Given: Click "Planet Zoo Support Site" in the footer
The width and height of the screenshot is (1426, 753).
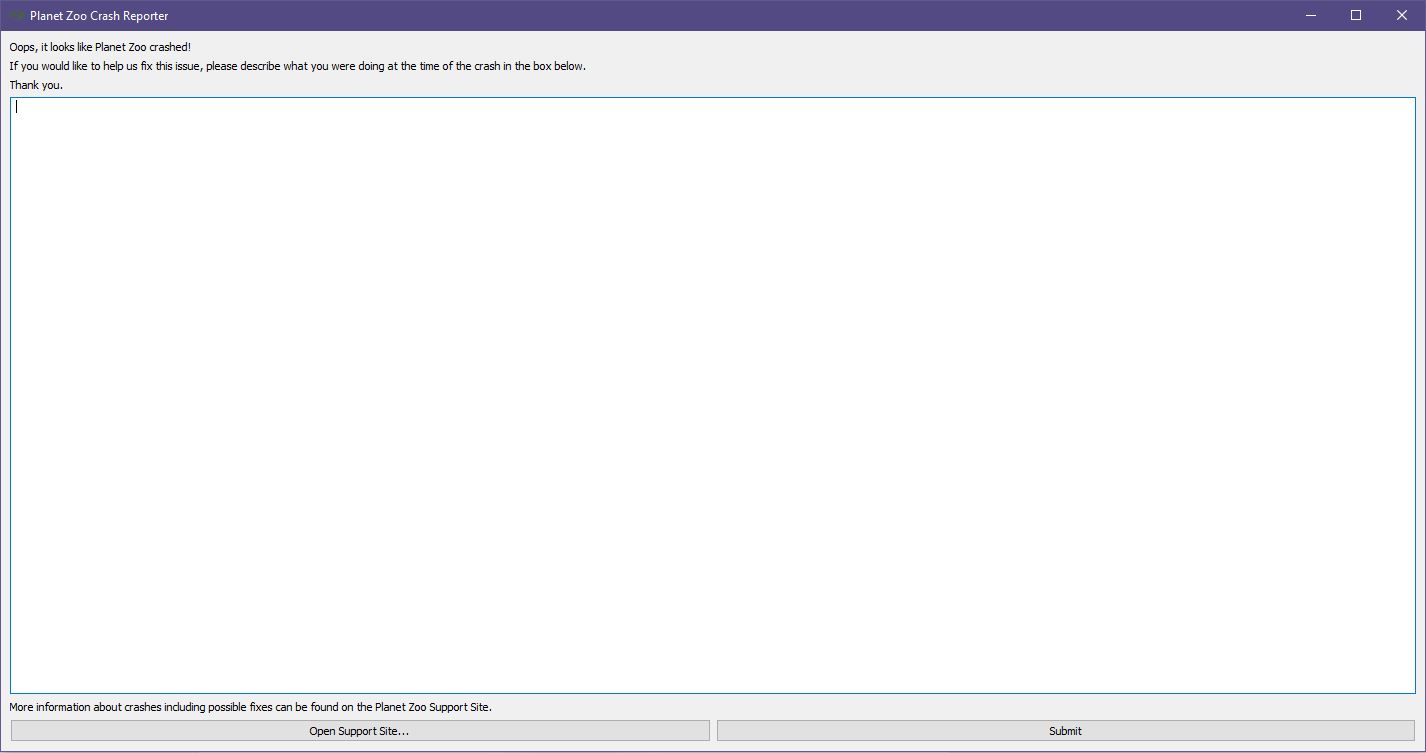Looking at the screenshot, I should [432, 707].
